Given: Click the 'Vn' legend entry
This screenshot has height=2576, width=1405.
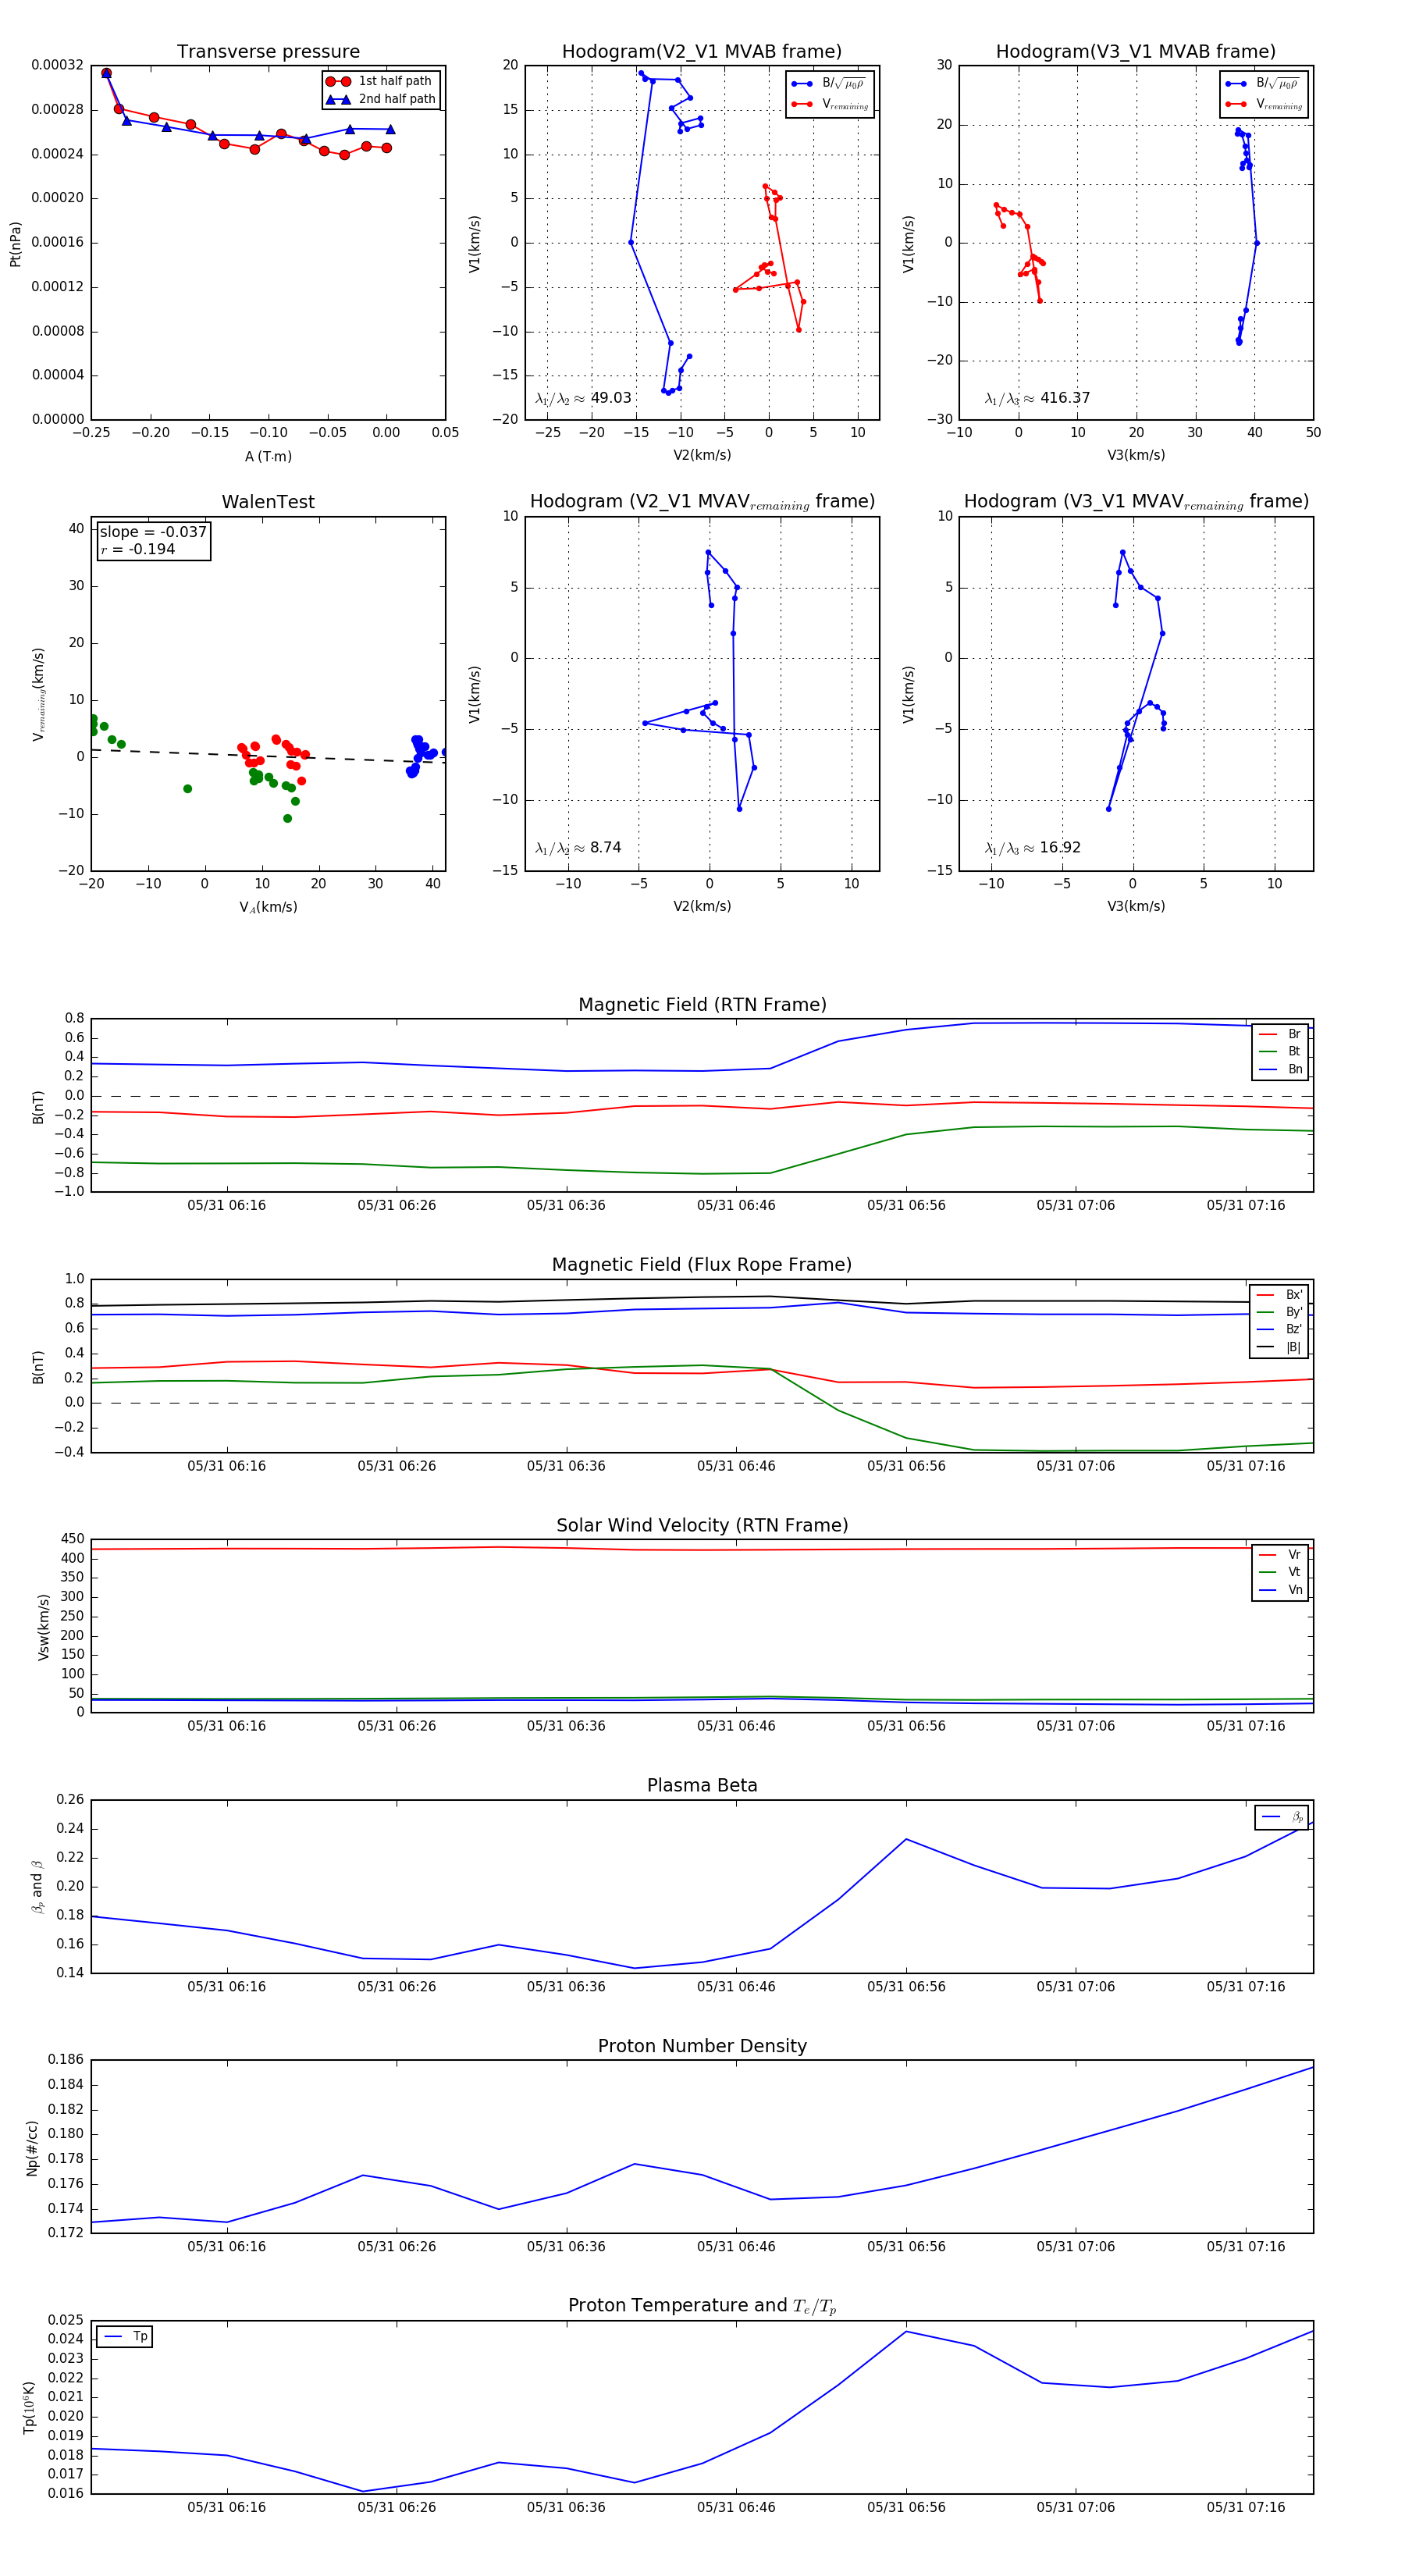Looking at the screenshot, I should point(1280,1590).
